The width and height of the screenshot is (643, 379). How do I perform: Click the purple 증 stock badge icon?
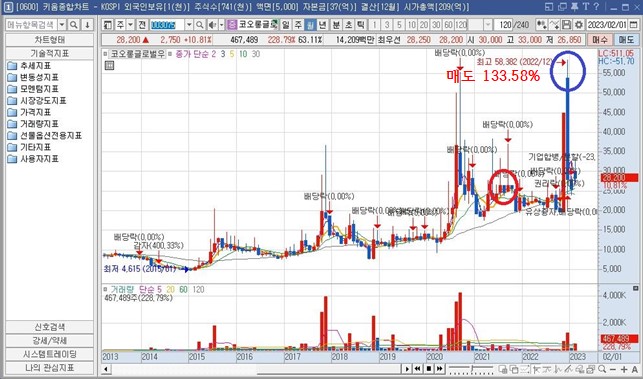click(232, 25)
